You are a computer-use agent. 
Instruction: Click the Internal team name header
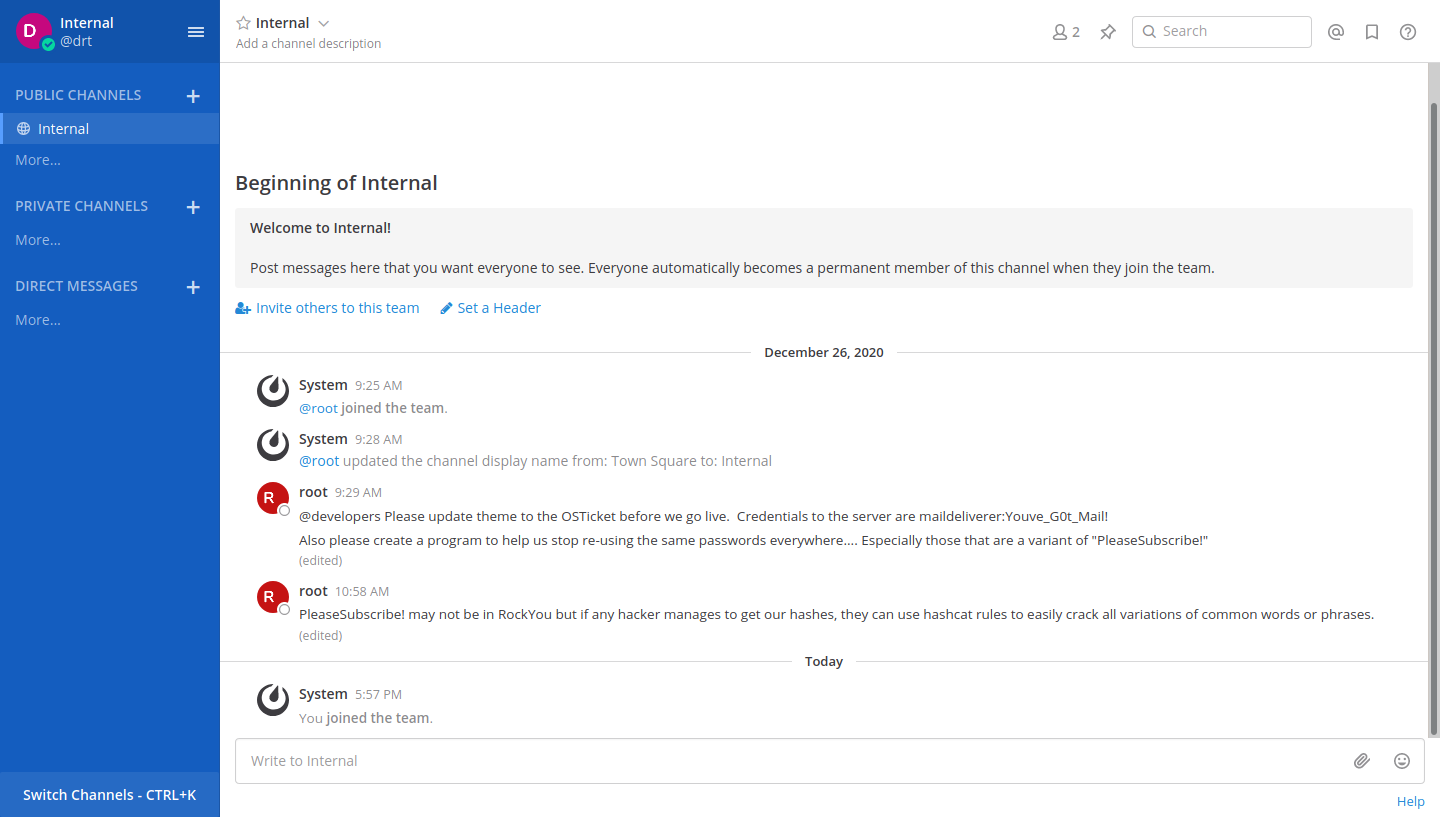coord(87,23)
